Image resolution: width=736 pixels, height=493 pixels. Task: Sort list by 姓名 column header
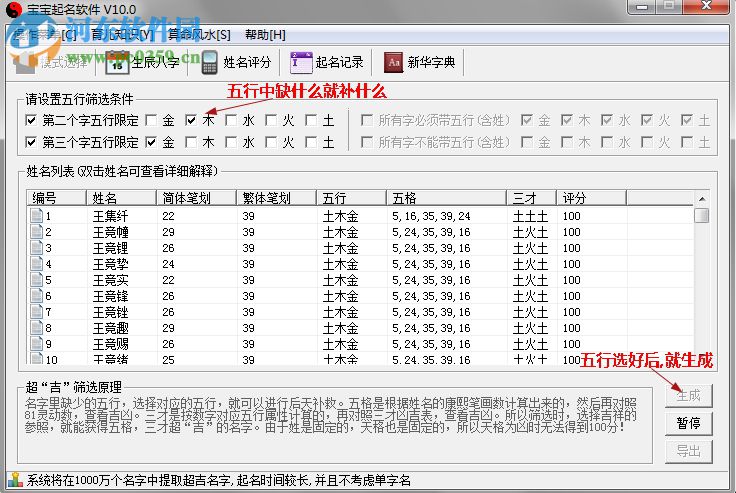pos(121,198)
